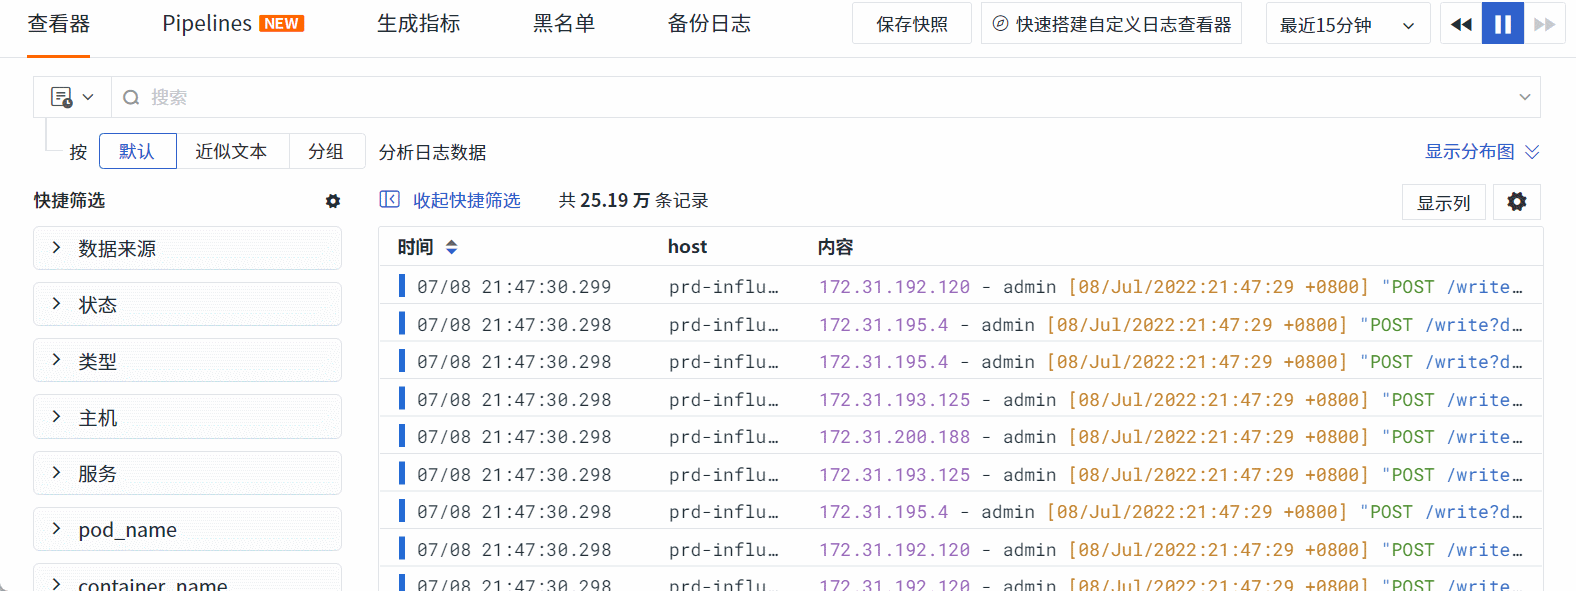Open the search history icon dropdown
The width and height of the screenshot is (1576, 591).
pyautogui.click(x=72, y=97)
